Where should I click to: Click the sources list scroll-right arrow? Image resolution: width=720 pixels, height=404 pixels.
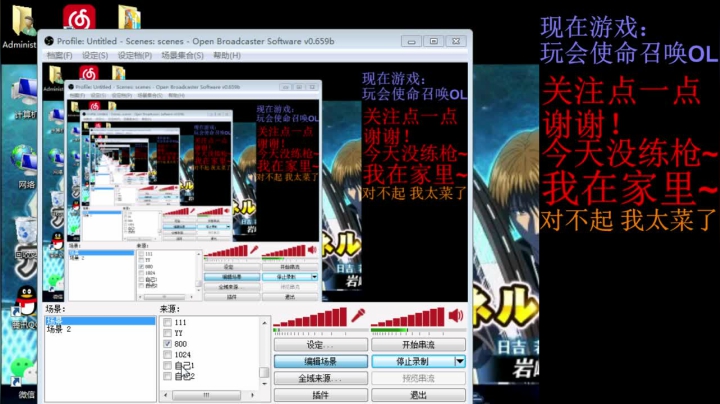tap(252, 395)
